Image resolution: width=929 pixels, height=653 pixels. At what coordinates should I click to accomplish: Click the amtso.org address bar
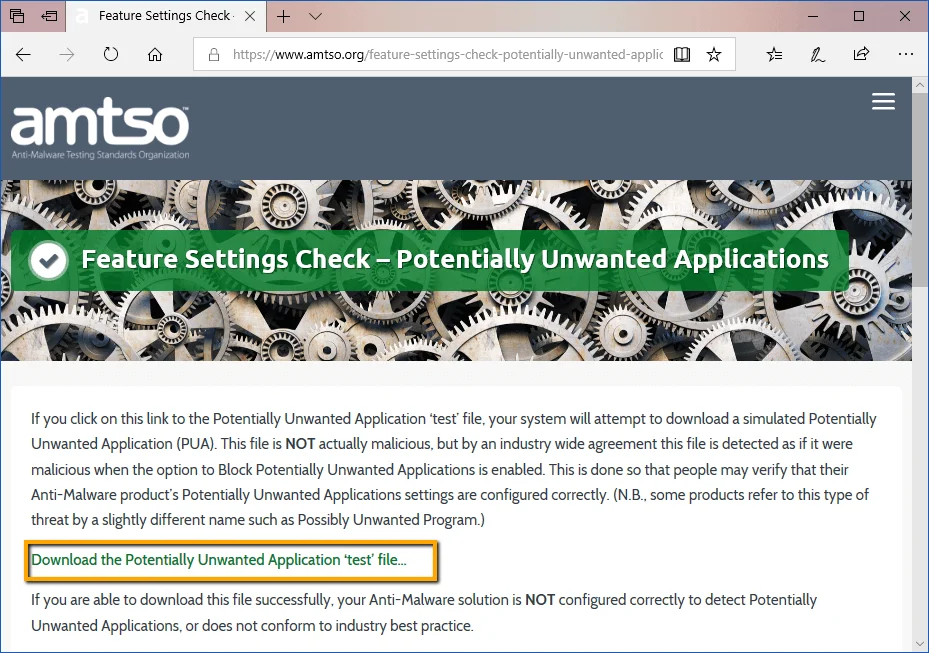[440, 55]
